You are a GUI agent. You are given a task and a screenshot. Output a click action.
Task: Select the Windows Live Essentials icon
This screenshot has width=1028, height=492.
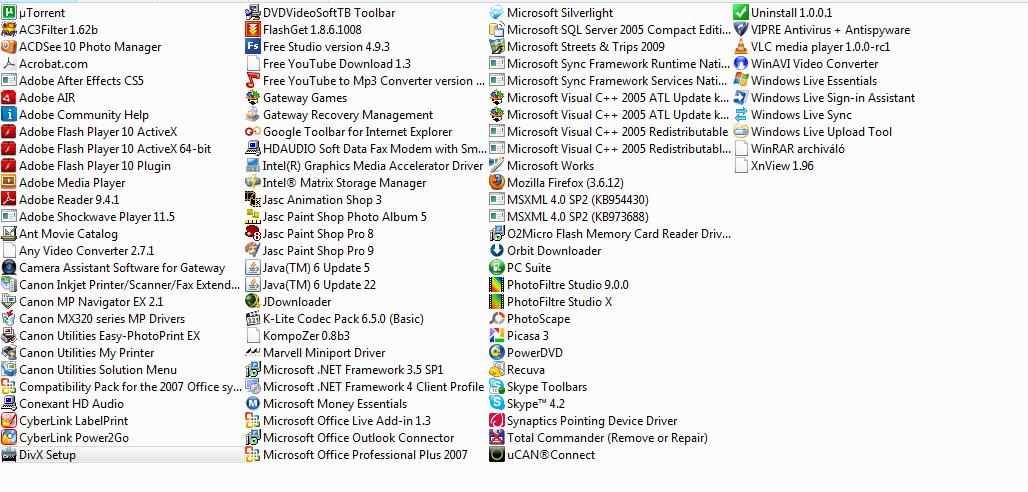click(740, 81)
